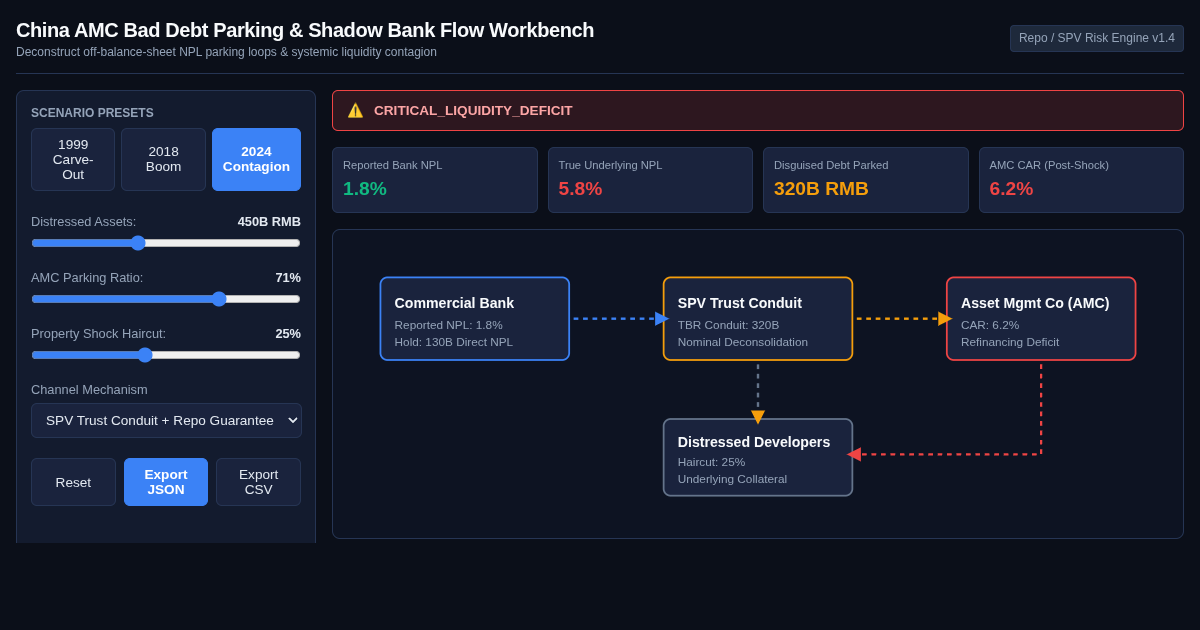1200x630 pixels.
Task: Click the 'Hold: 130B Direct NPL' text
Action: point(453,342)
